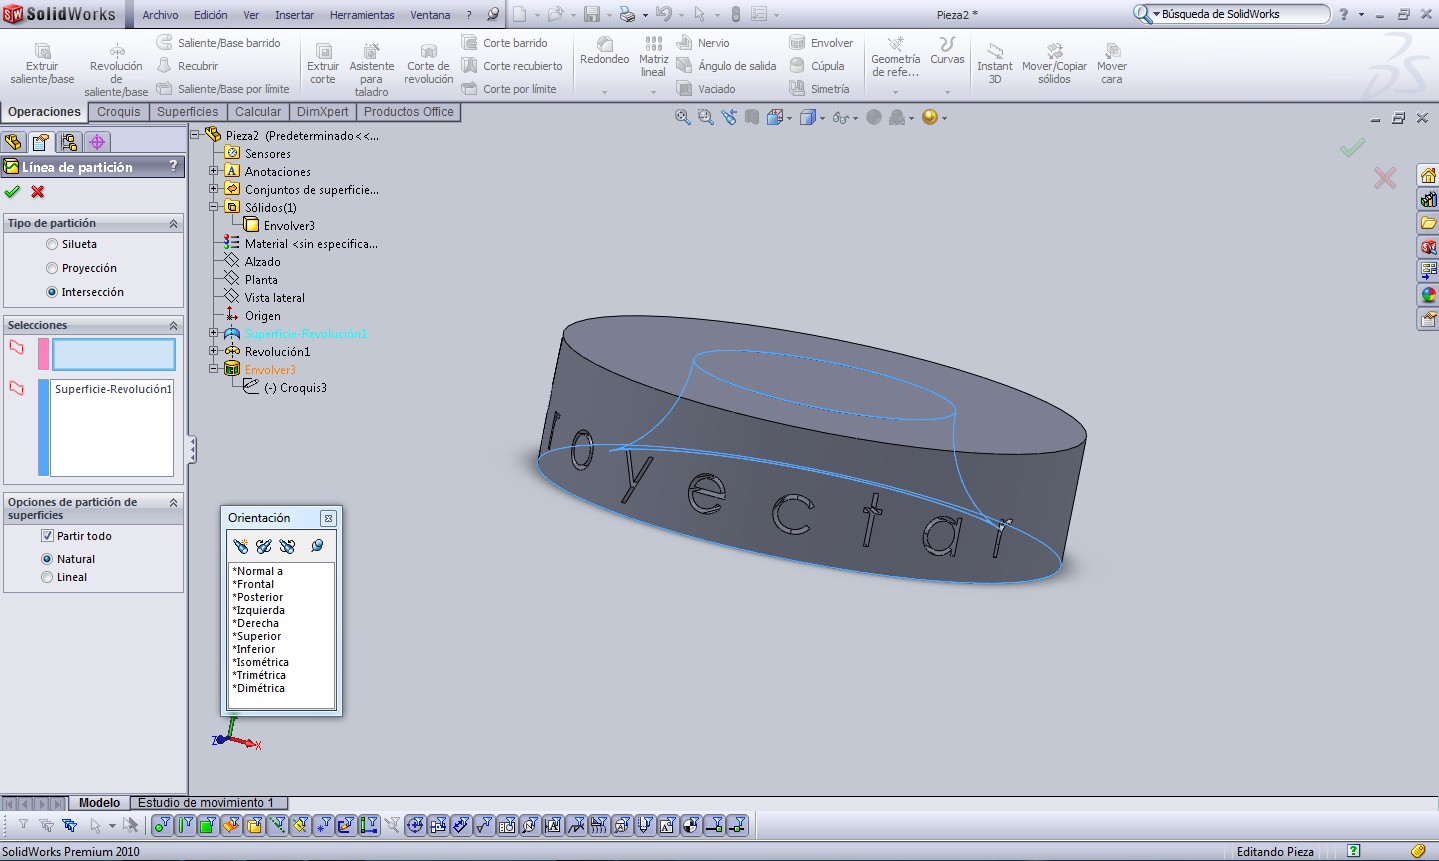Click empty pink selection box
The width and height of the screenshot is (1439, 861).
coord(113,354)
